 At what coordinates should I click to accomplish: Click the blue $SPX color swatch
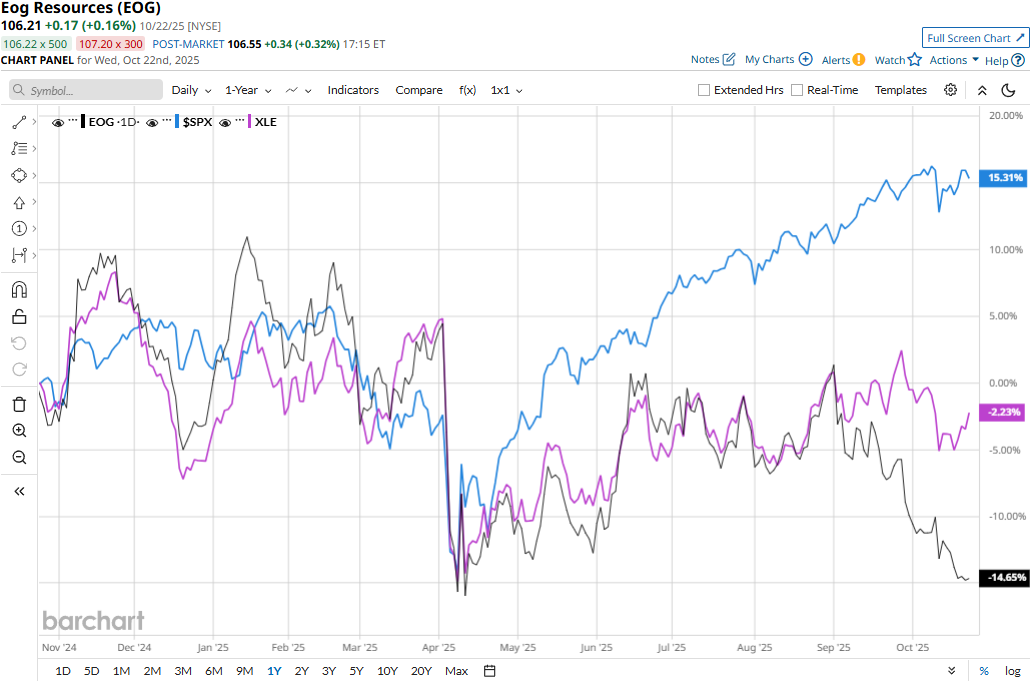(x=177, y=122)
